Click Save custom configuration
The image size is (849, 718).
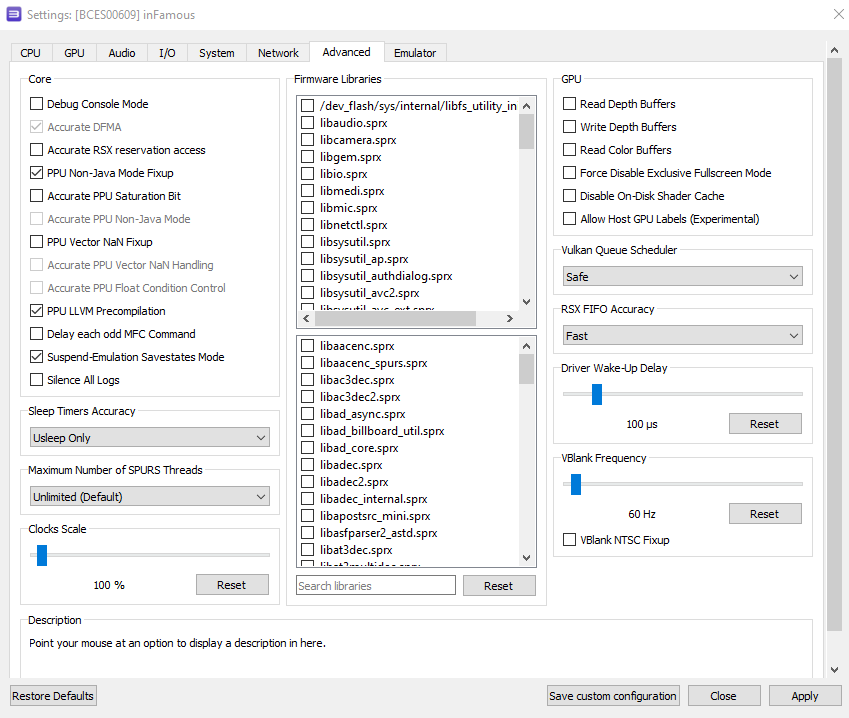[612, 696]
